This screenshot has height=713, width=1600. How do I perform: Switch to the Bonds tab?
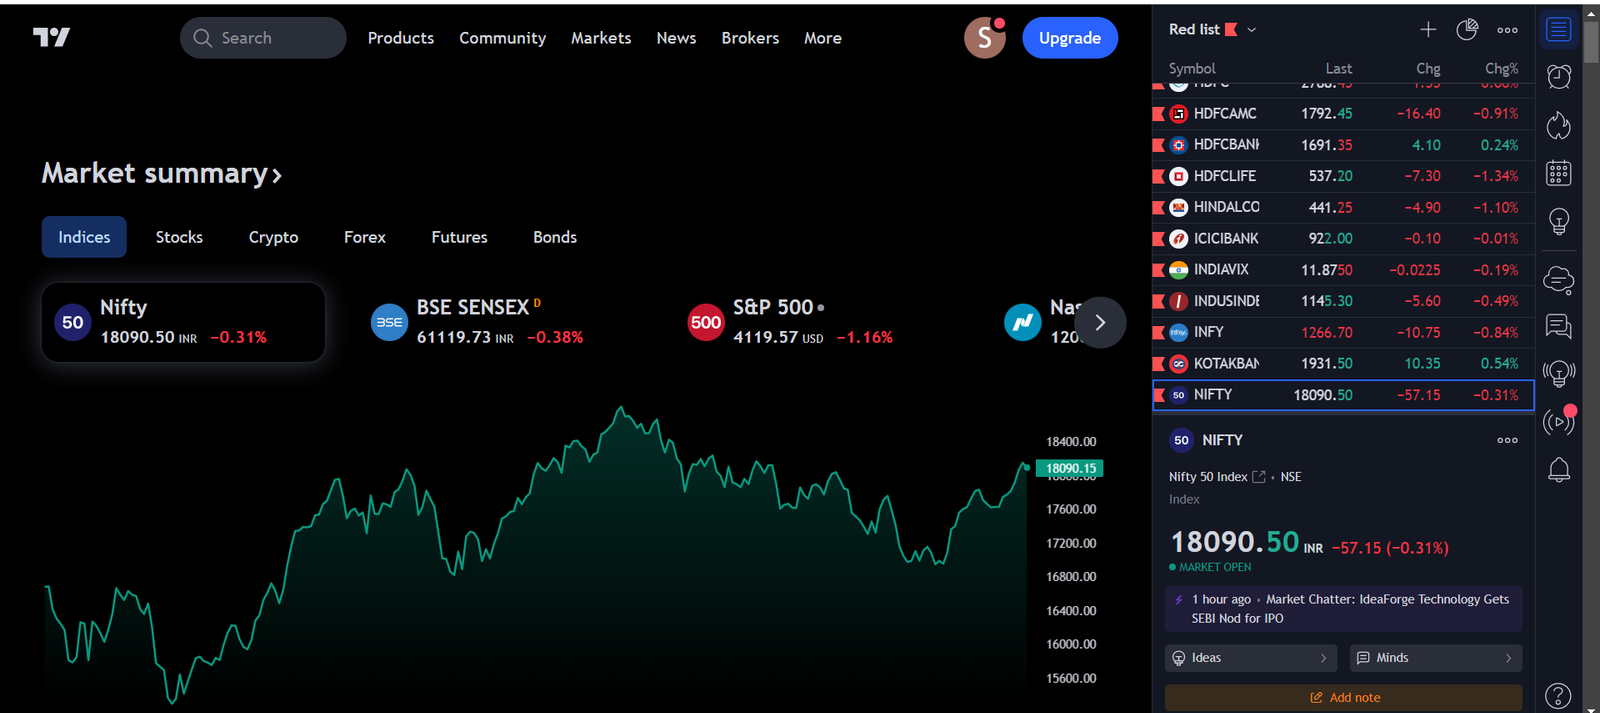click(x=555, y=237)
